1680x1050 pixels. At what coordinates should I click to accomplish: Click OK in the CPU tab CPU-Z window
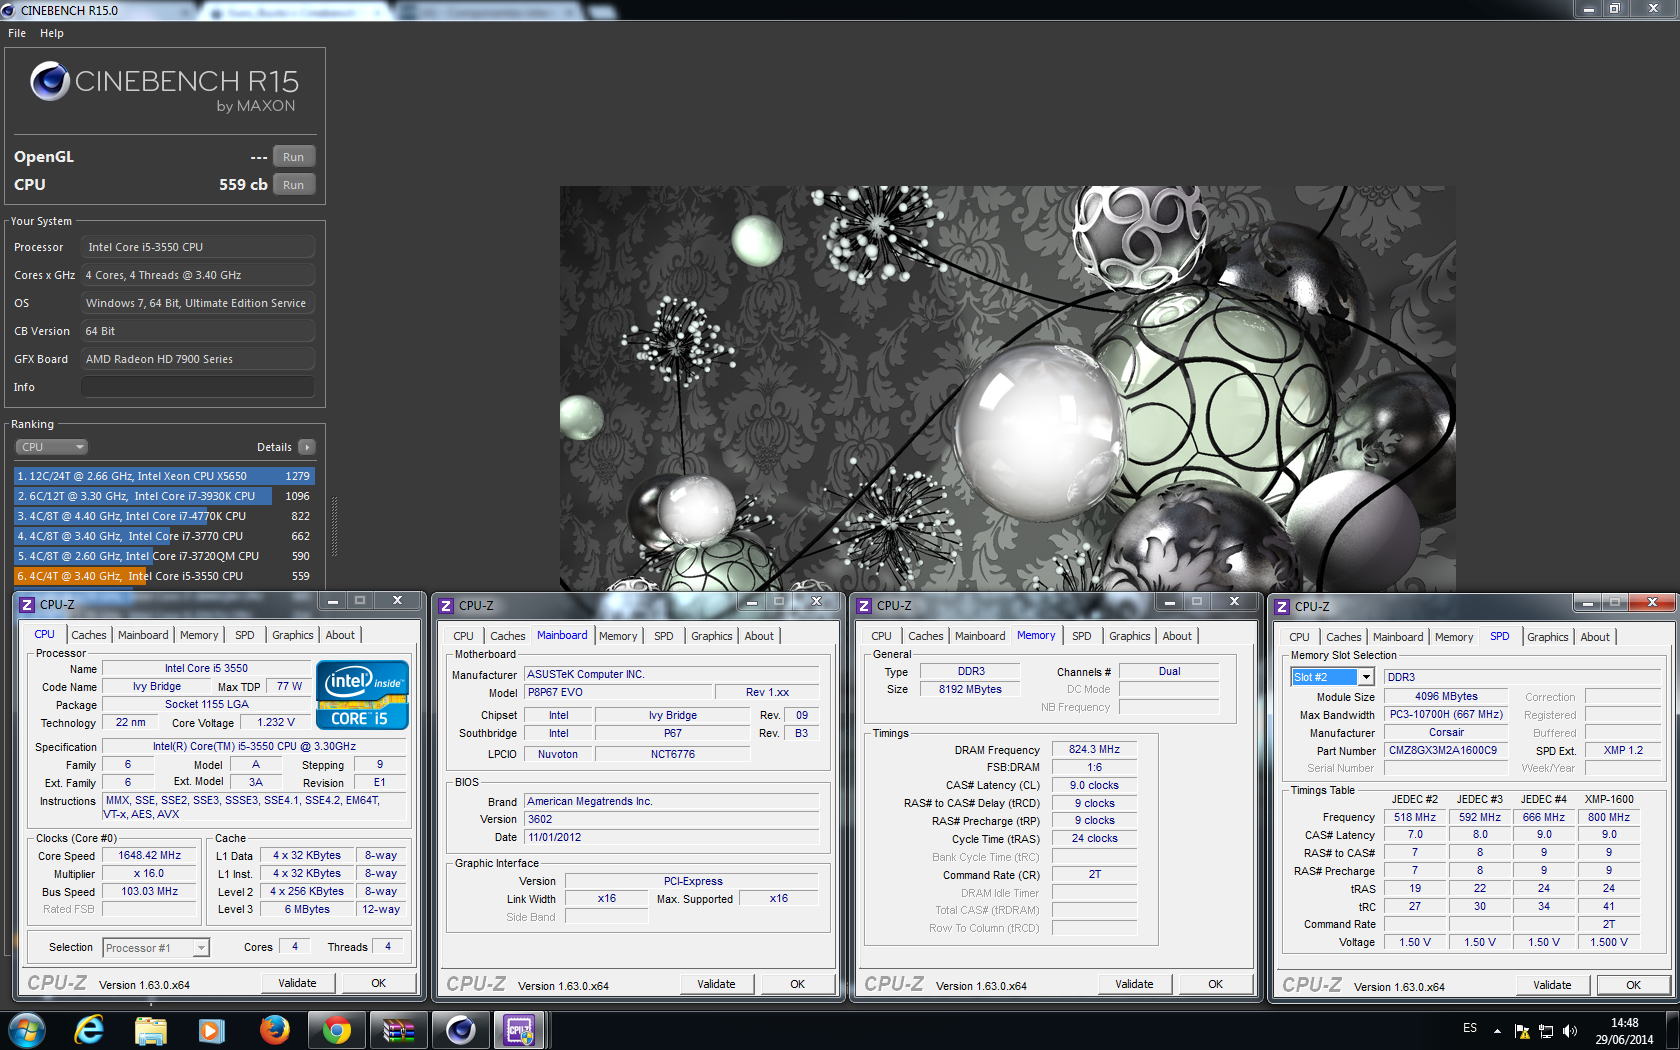click(378, 983)
